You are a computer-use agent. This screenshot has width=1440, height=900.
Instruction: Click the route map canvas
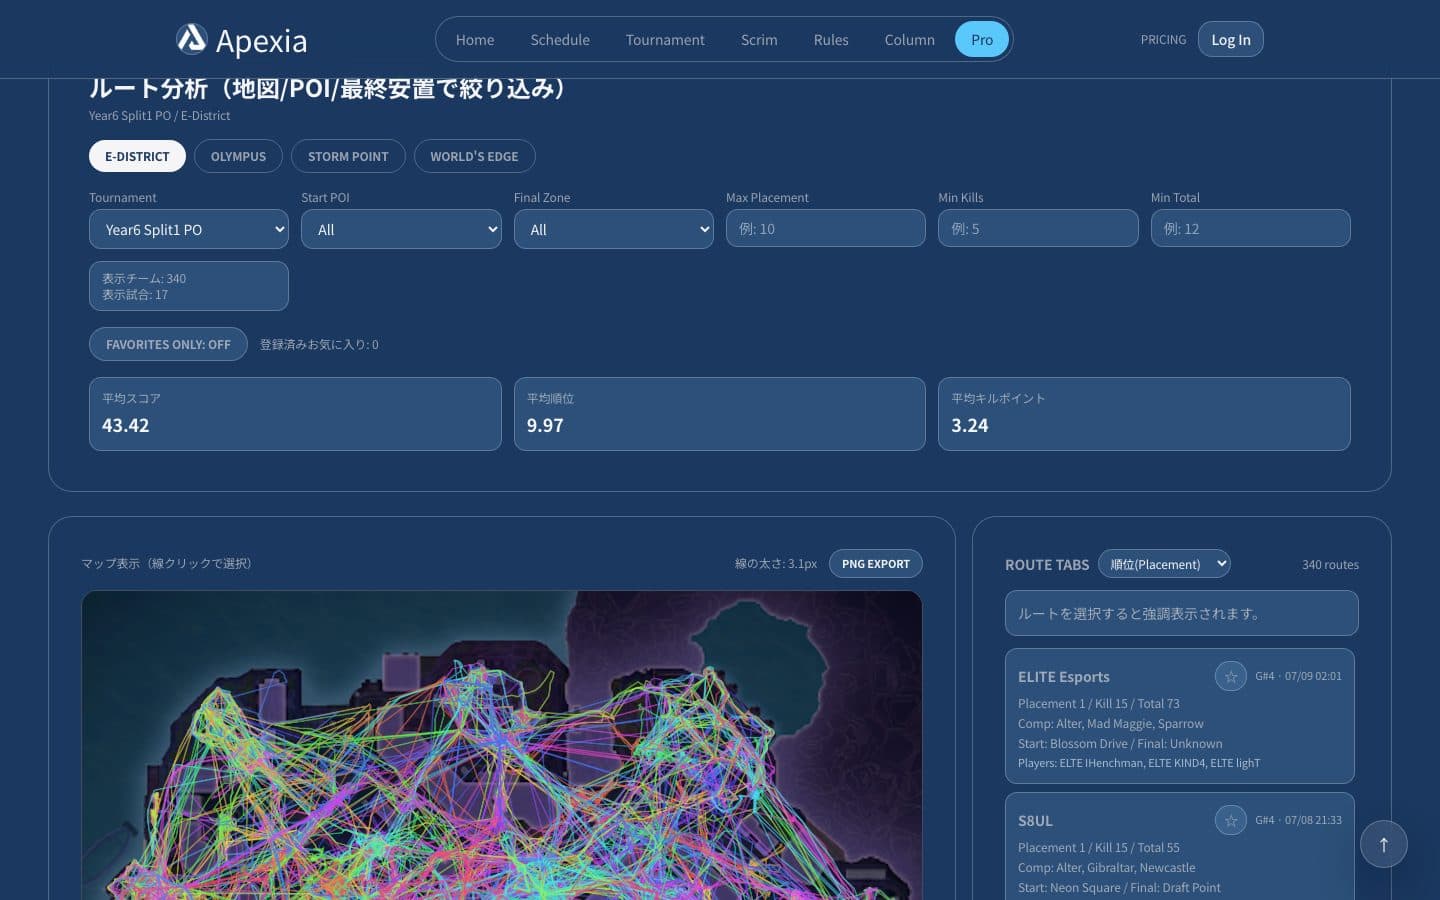(502, 745)
